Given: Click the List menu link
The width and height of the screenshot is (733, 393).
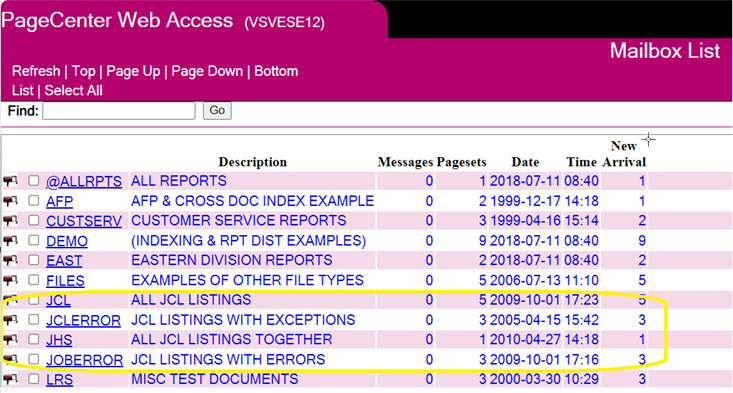Looking at the screenshot, I should (22, 90).
